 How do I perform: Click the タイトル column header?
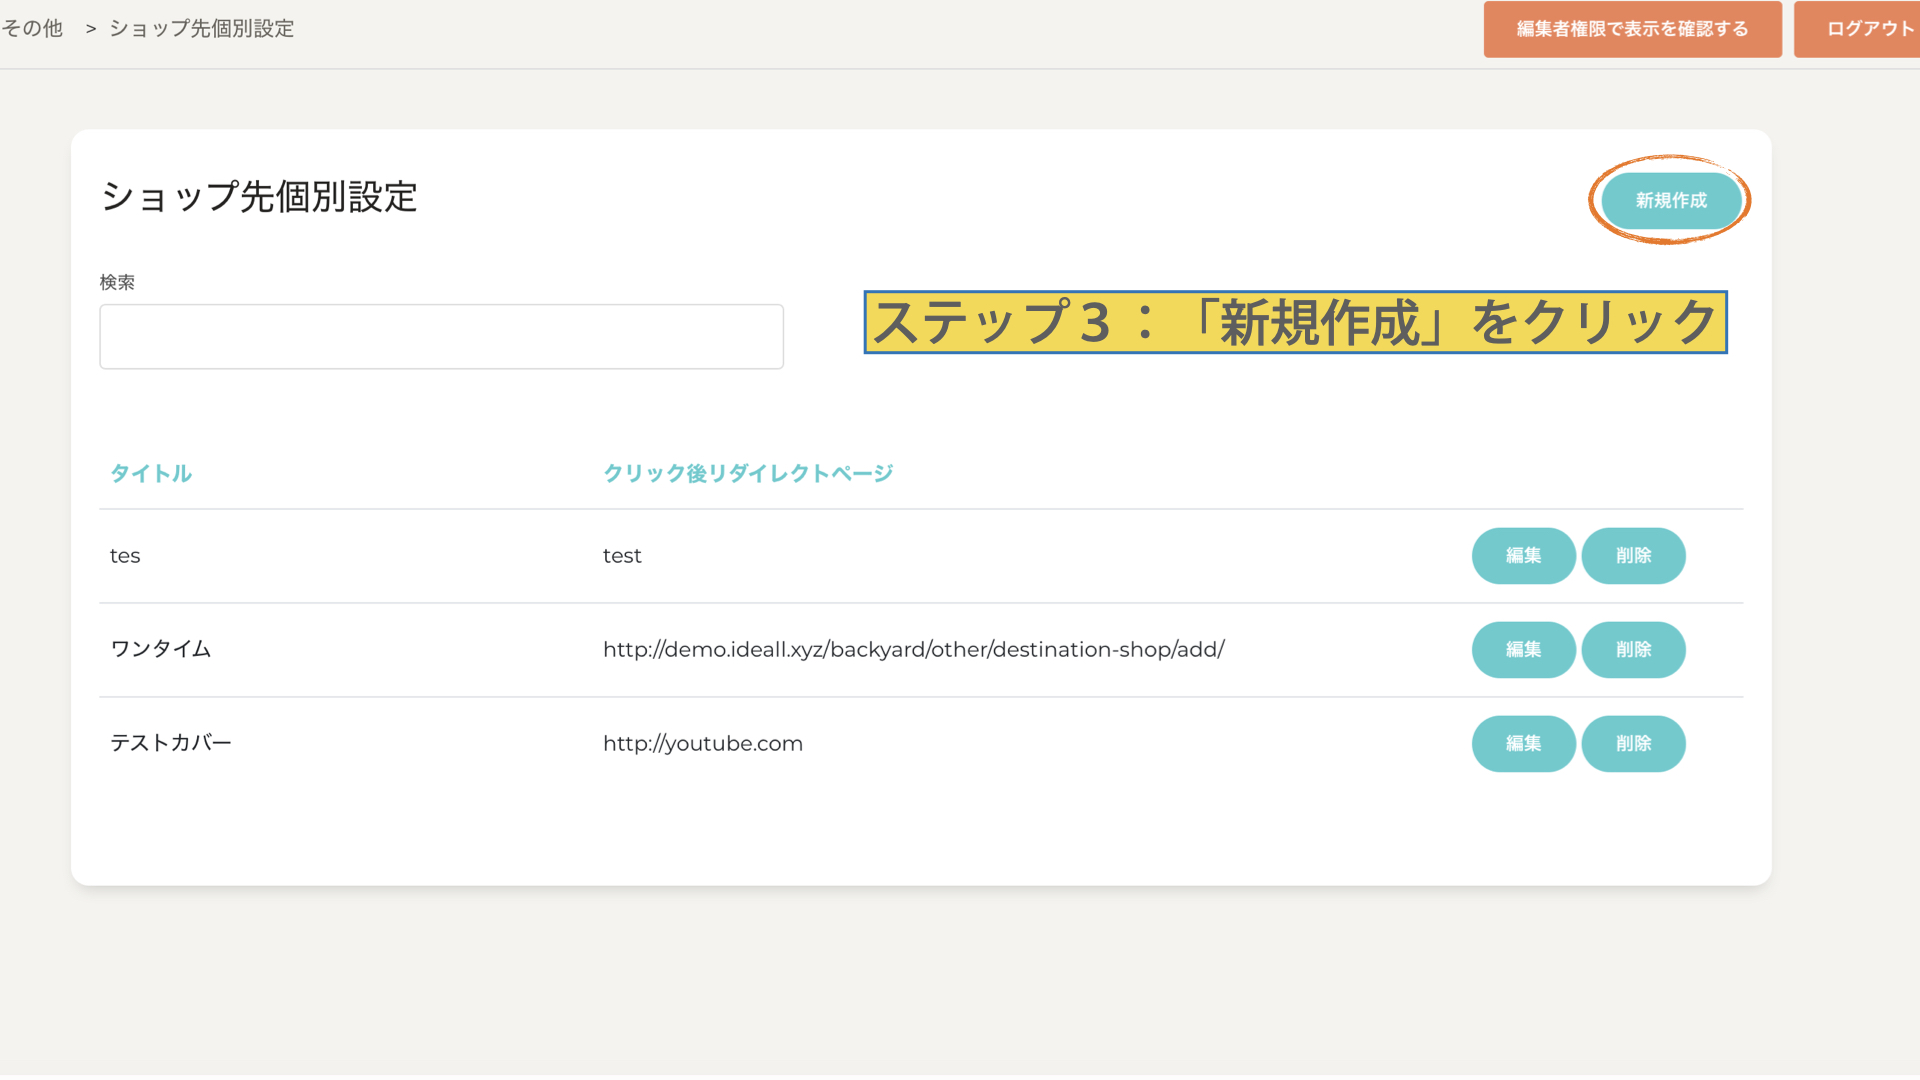[151, 474]
